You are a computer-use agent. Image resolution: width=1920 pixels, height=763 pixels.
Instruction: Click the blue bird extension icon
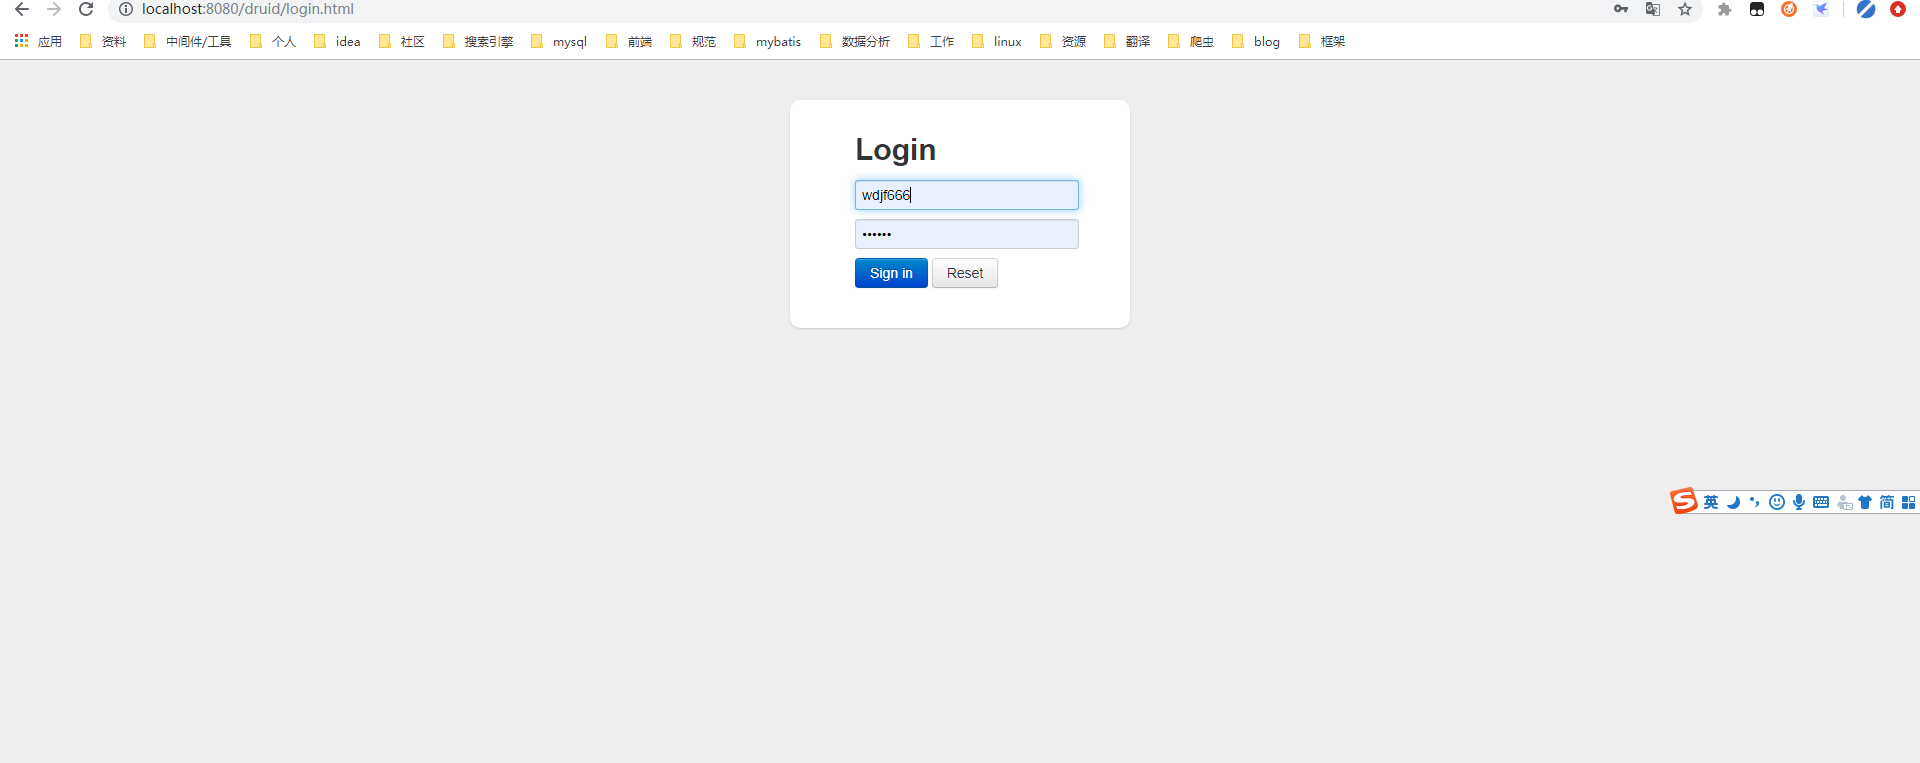pyautogui.click(x=1821, y=9)
